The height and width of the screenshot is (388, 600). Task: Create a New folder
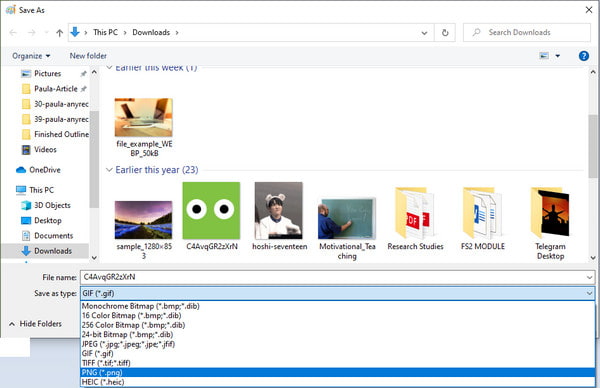[x=88, y=56]
